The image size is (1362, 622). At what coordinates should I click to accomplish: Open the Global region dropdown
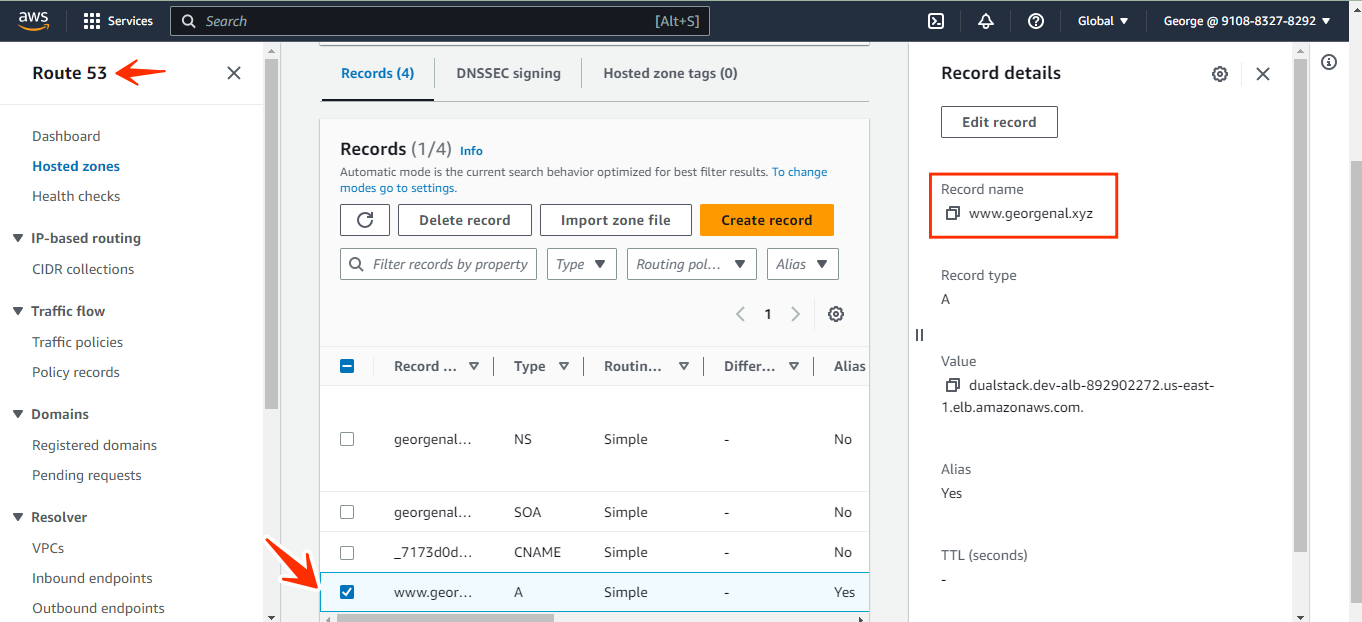pyautogui.click(x=1103, y=21)
